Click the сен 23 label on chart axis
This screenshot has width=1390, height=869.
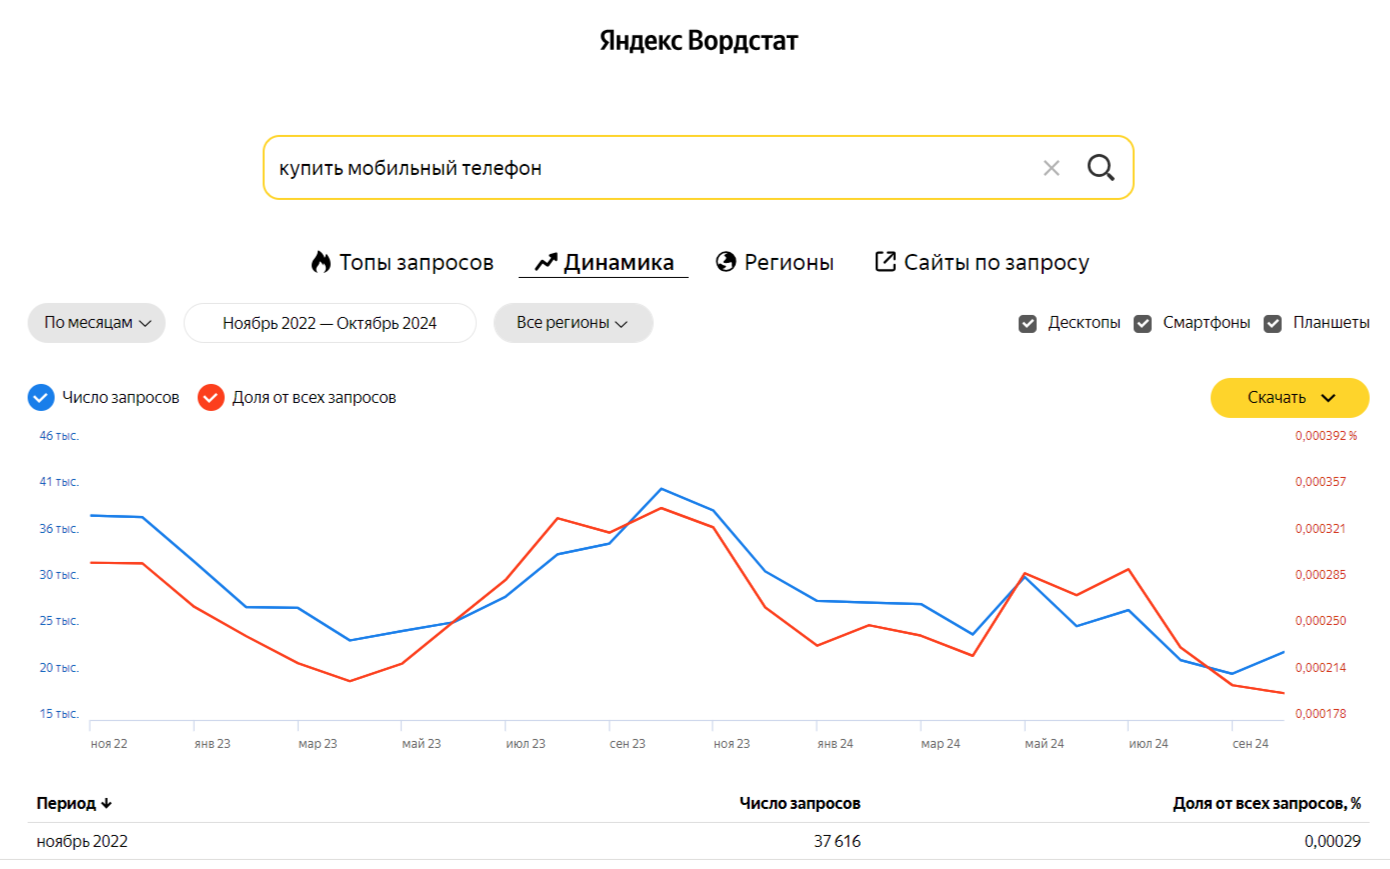(x=628, y=744)
